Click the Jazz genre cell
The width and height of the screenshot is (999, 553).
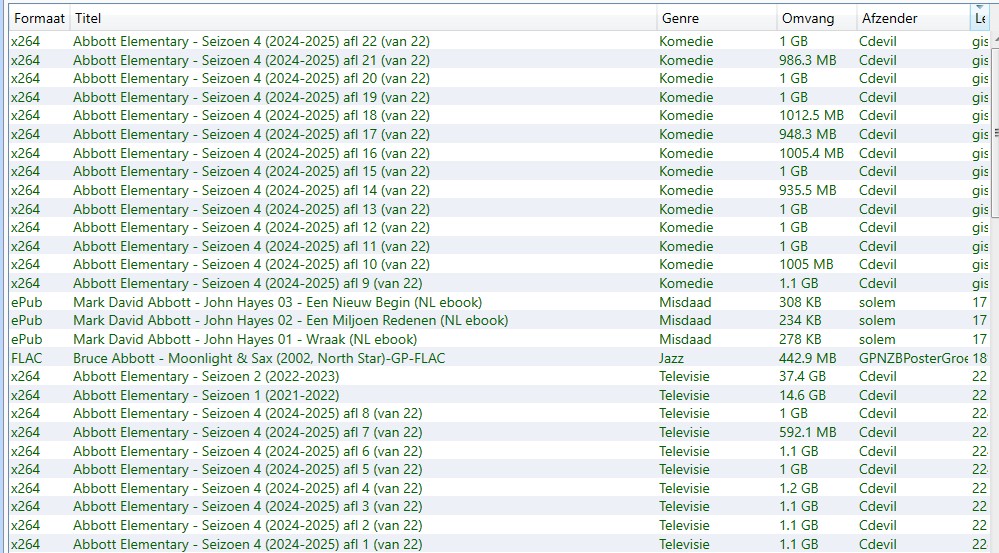(671, 358)
